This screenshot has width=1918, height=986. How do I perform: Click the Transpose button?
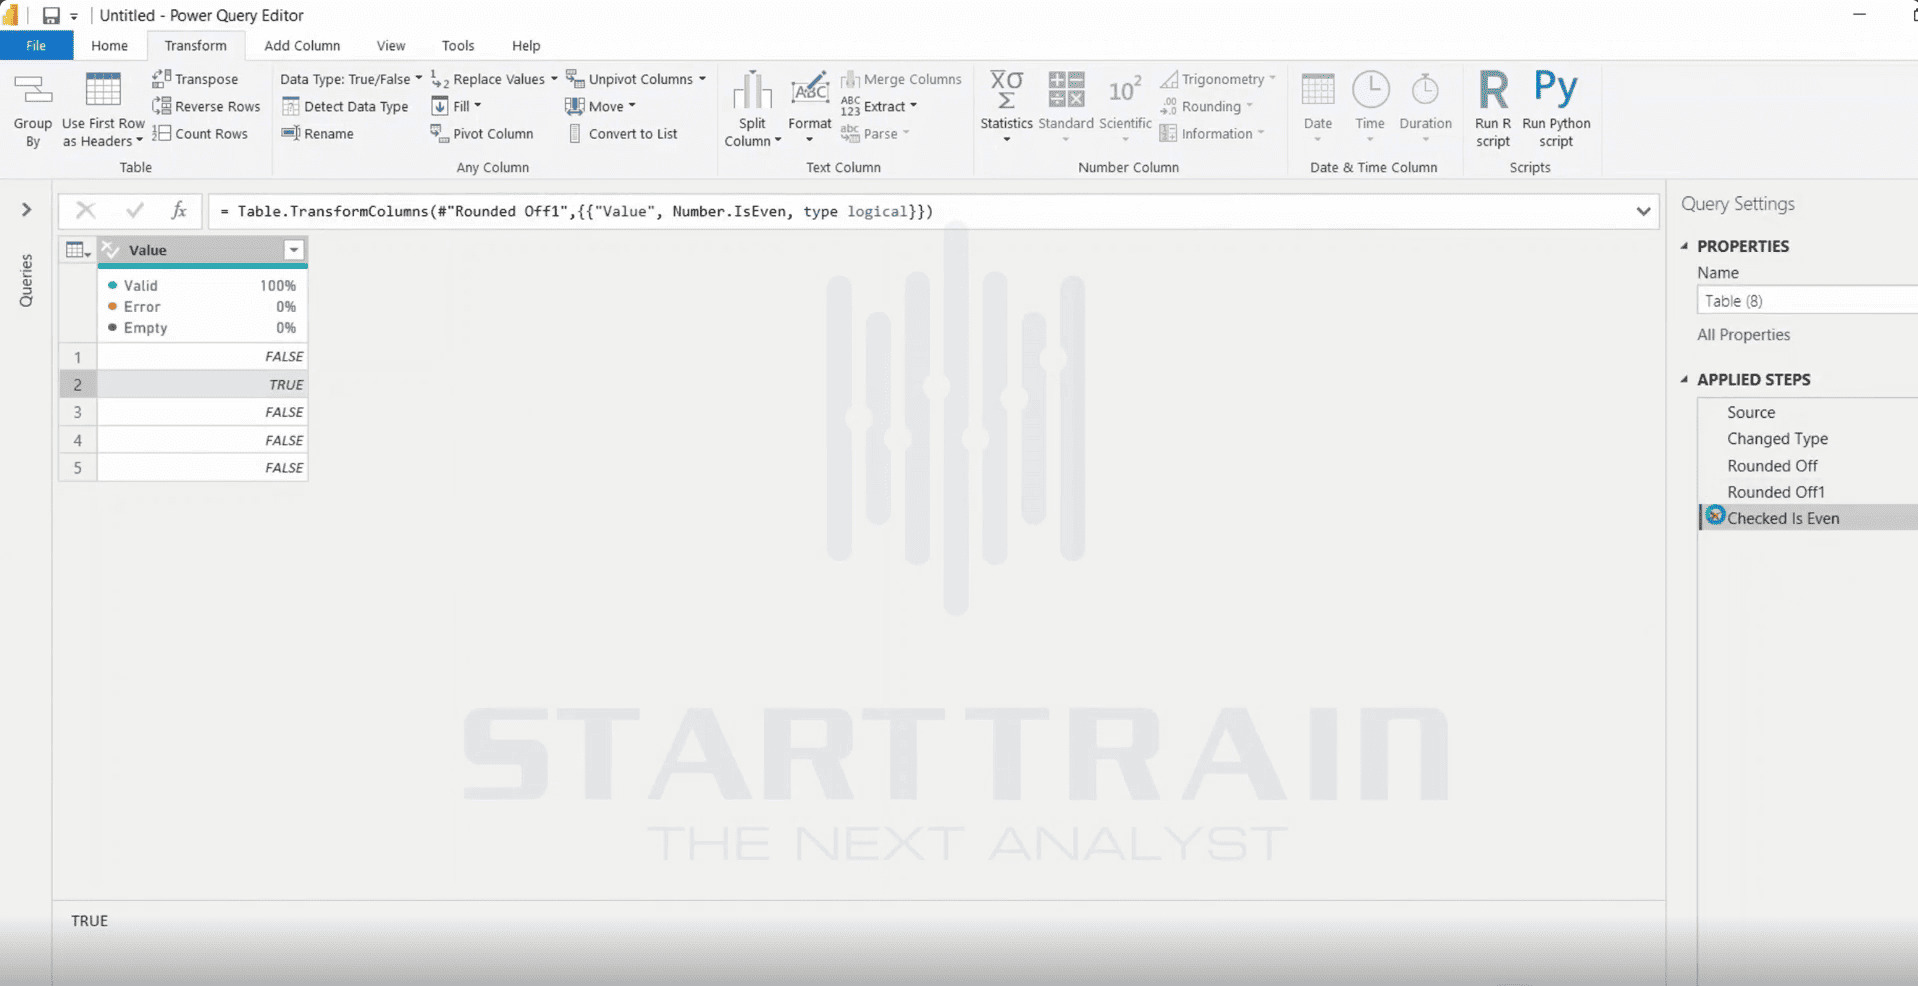196,79
